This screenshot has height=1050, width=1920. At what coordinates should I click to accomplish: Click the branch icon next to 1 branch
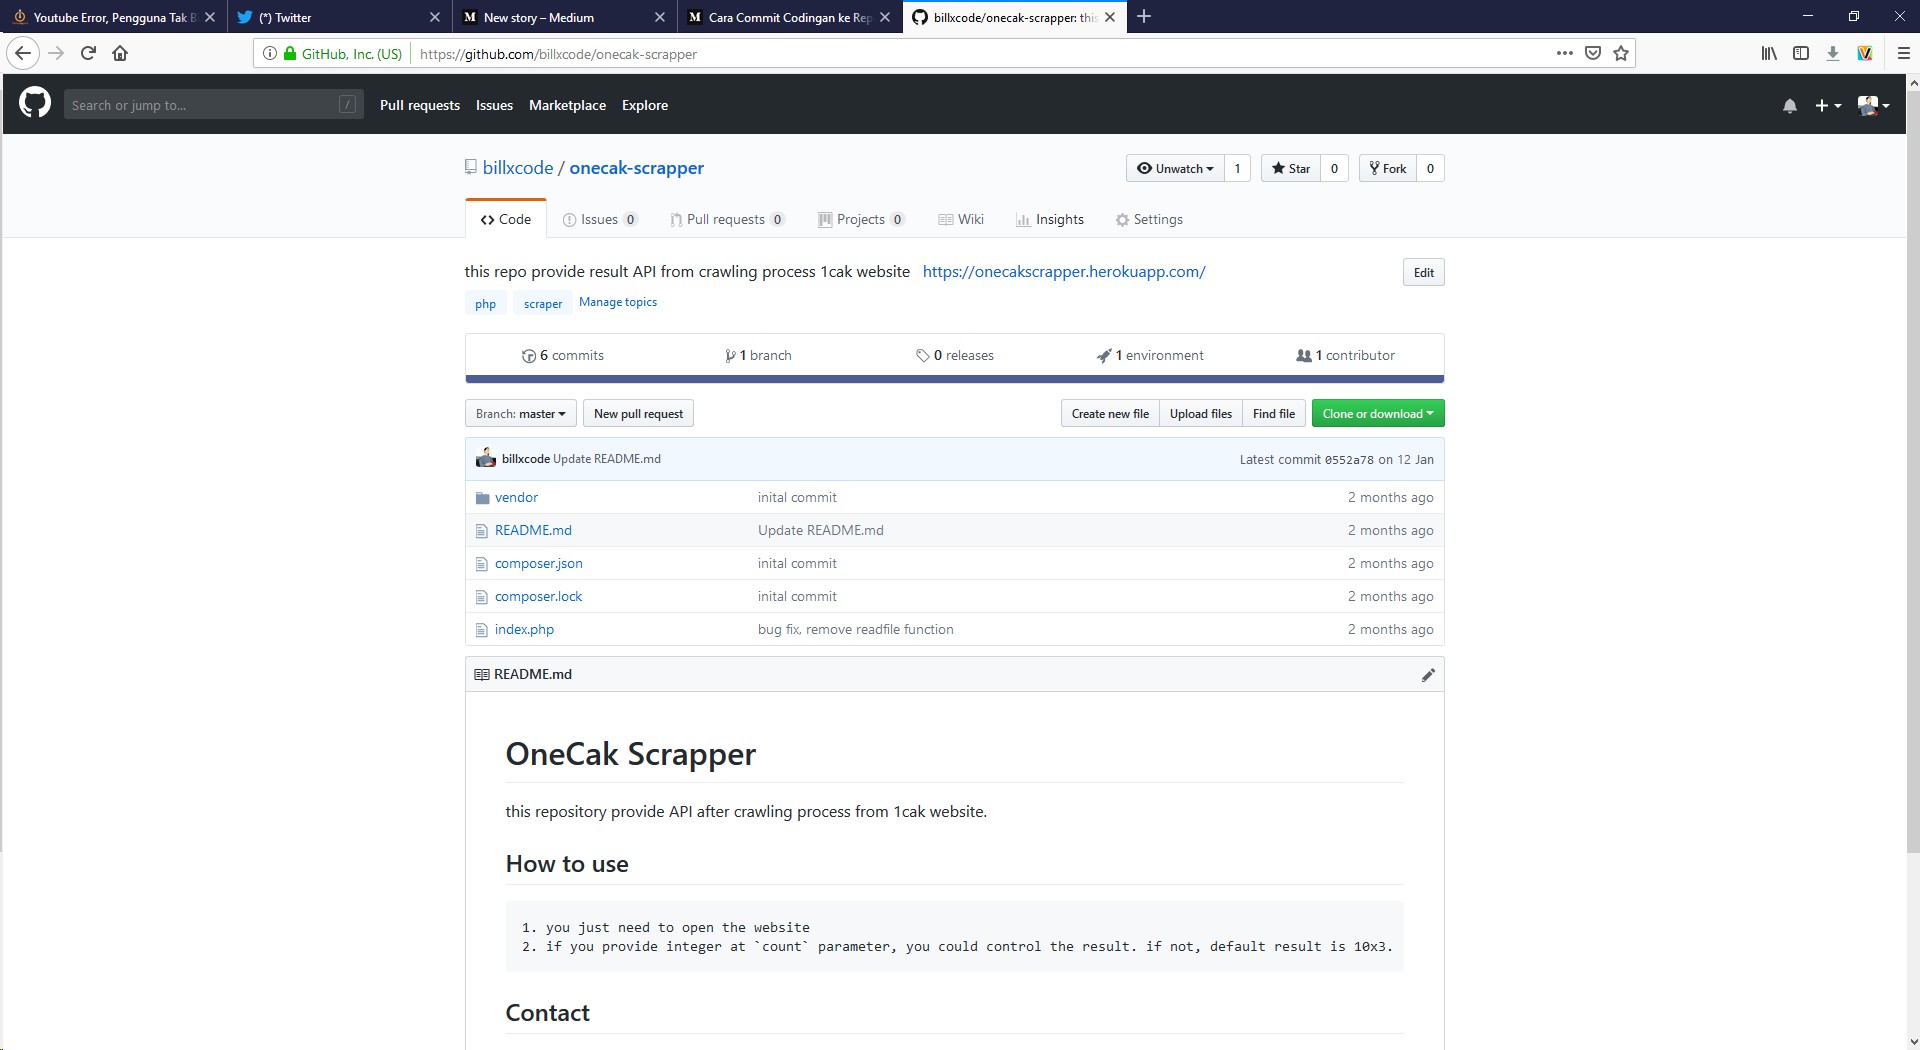pyautogui.click(x=732, y=355)
